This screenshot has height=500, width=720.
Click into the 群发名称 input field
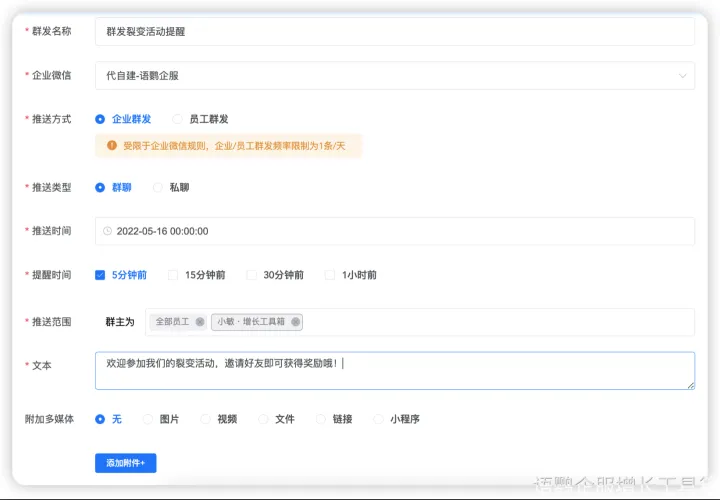coord(394,31)
